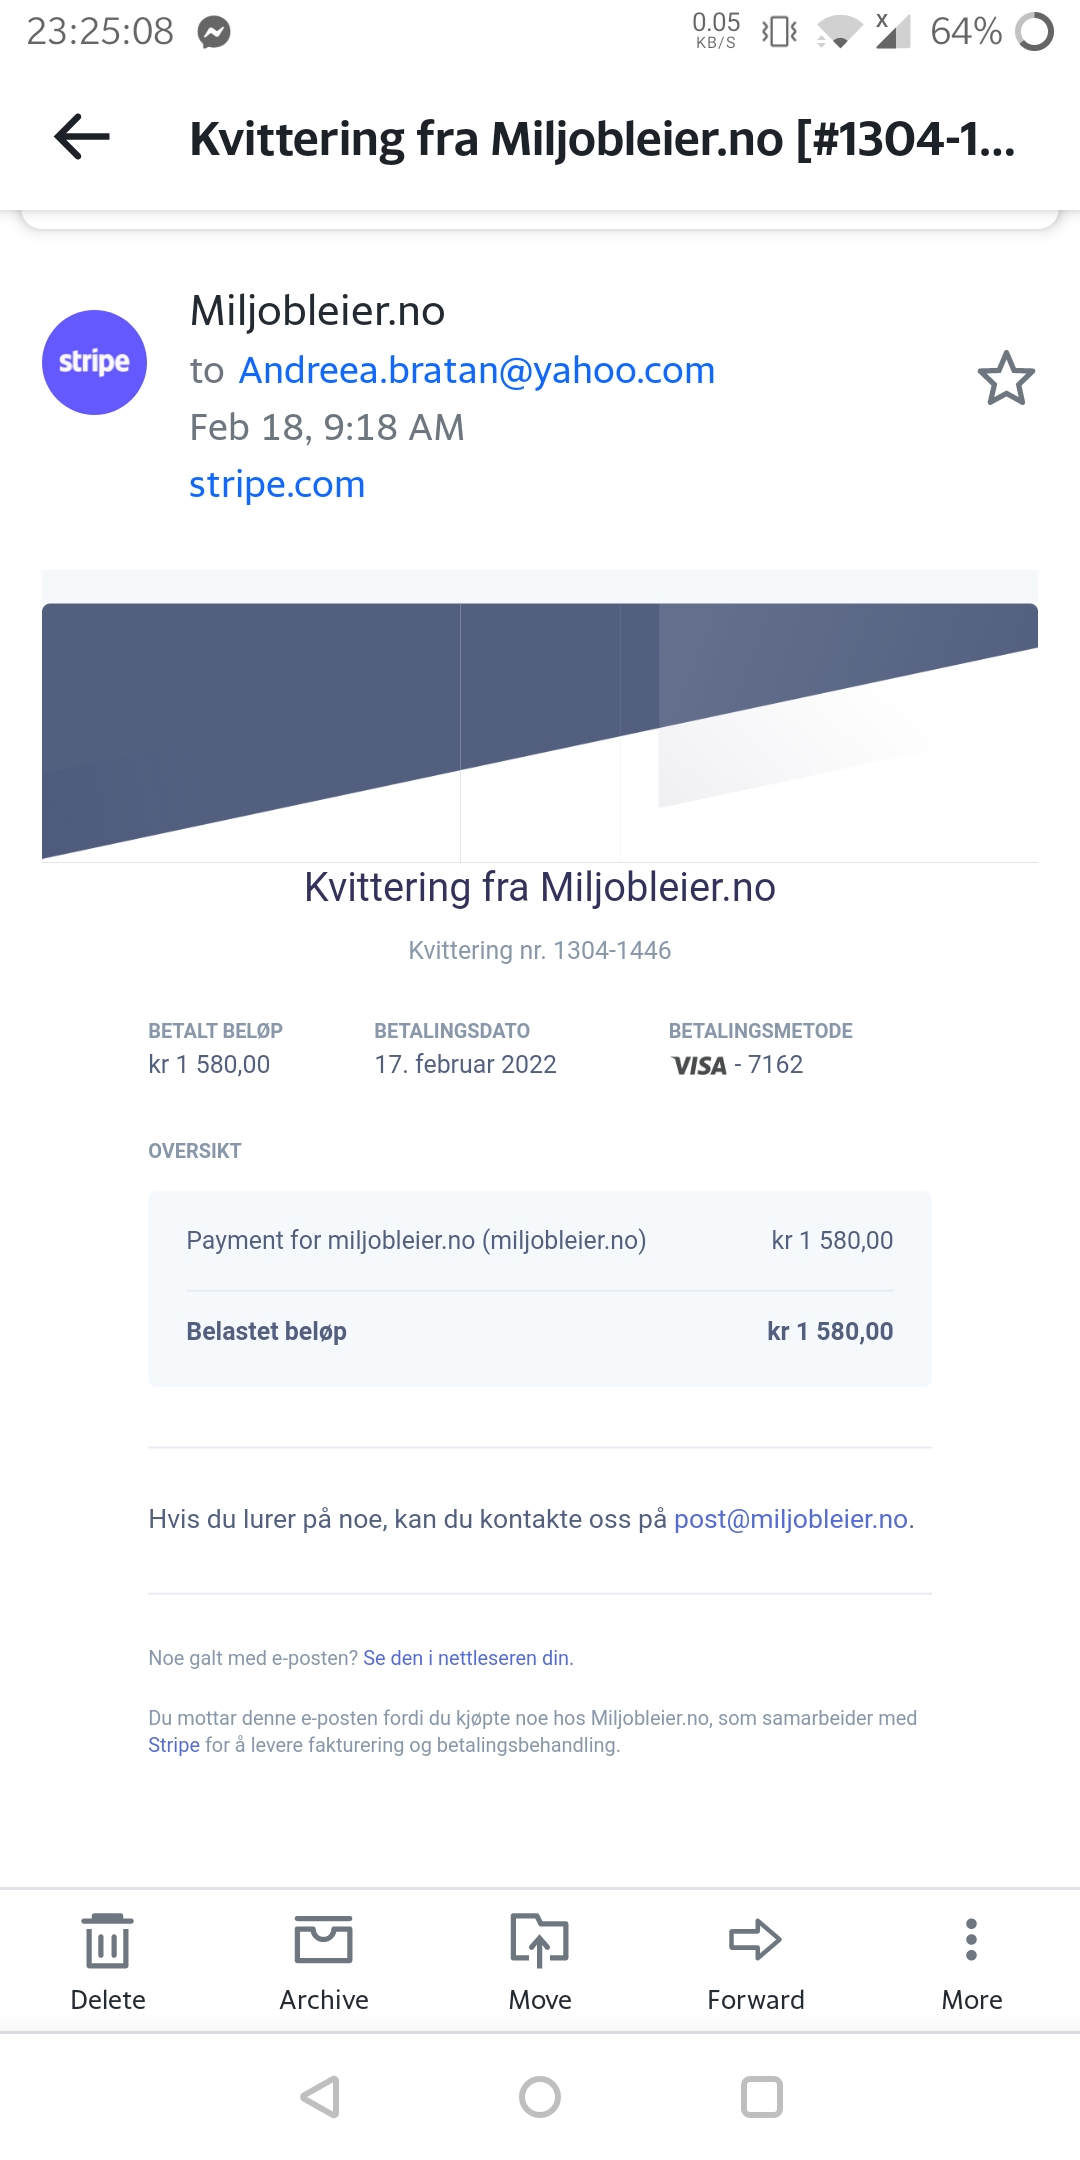The image size is (1080, 2160).
Task: Open 'Se den i nettleseren din' link
Action: 466,1658
